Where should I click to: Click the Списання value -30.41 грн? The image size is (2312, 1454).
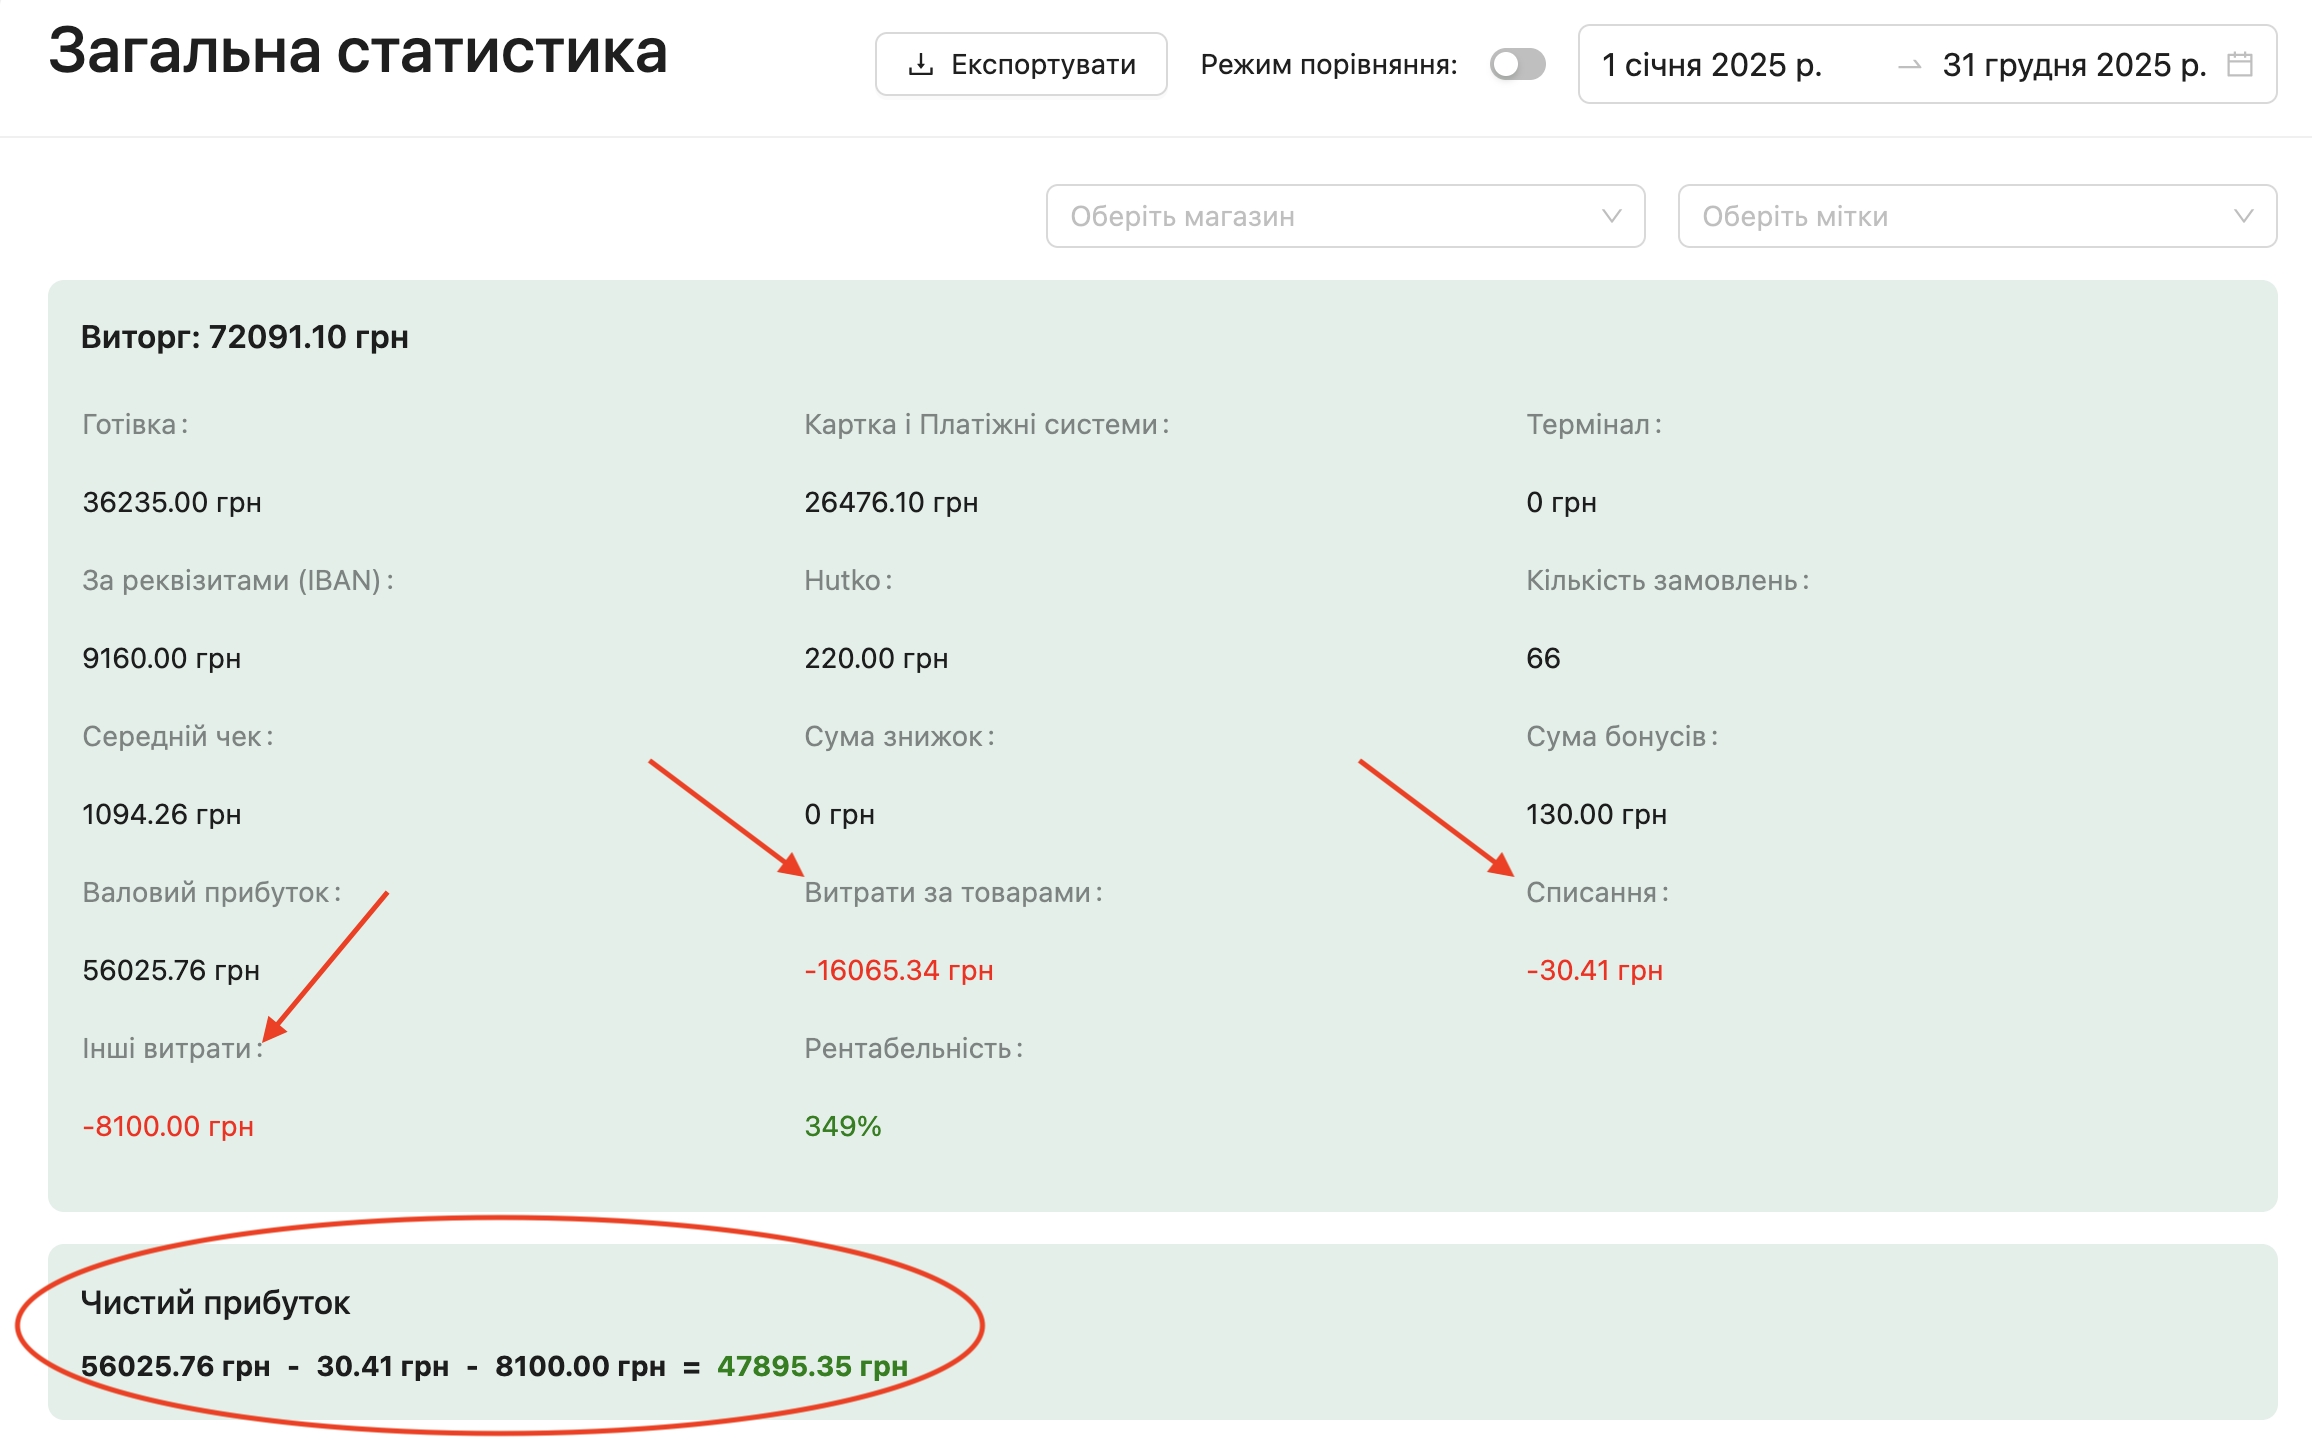point(1594,970)
